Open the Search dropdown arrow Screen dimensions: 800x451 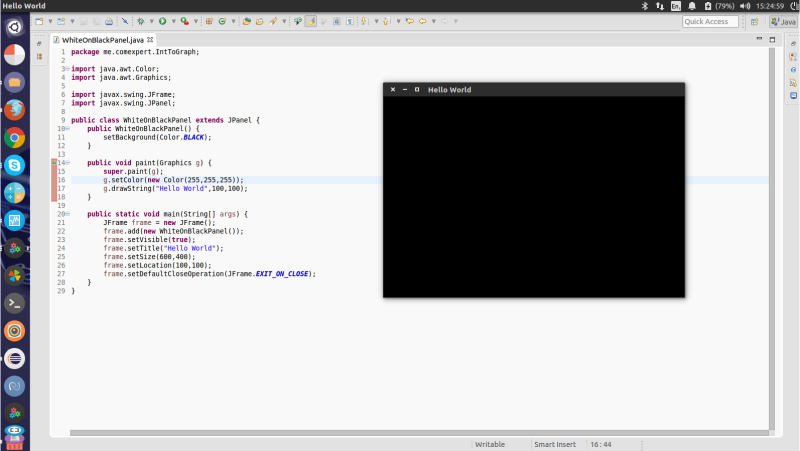(284, 21)
